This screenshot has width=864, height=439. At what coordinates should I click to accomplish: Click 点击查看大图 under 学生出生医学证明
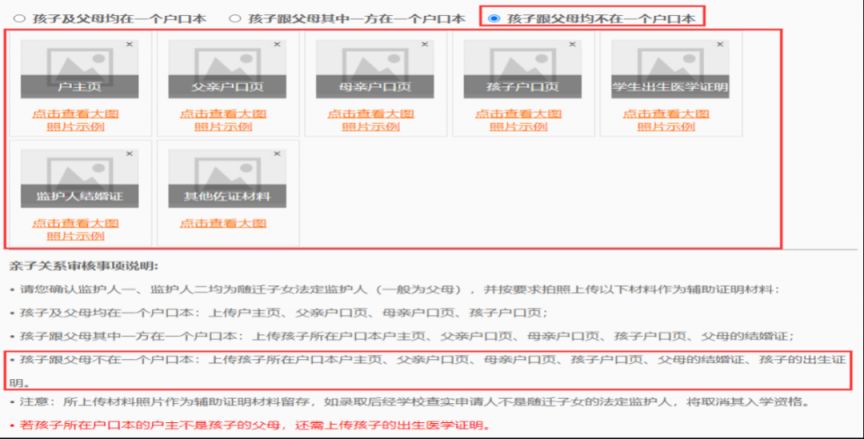point(666,114)
